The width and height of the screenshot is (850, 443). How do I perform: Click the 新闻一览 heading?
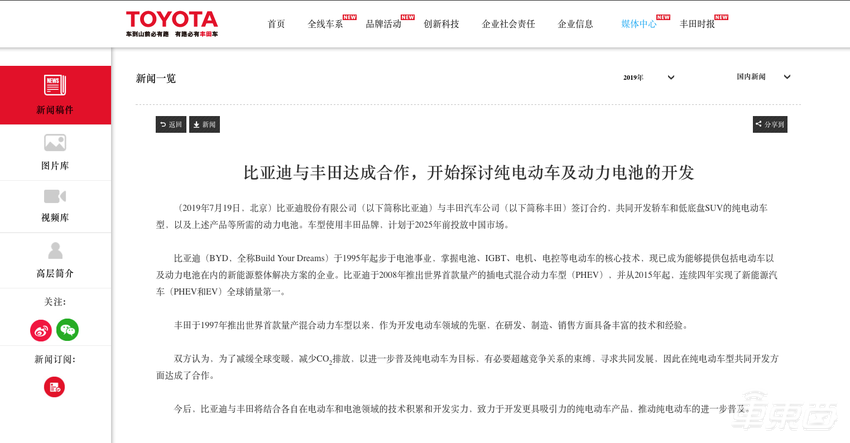point(156,79)
